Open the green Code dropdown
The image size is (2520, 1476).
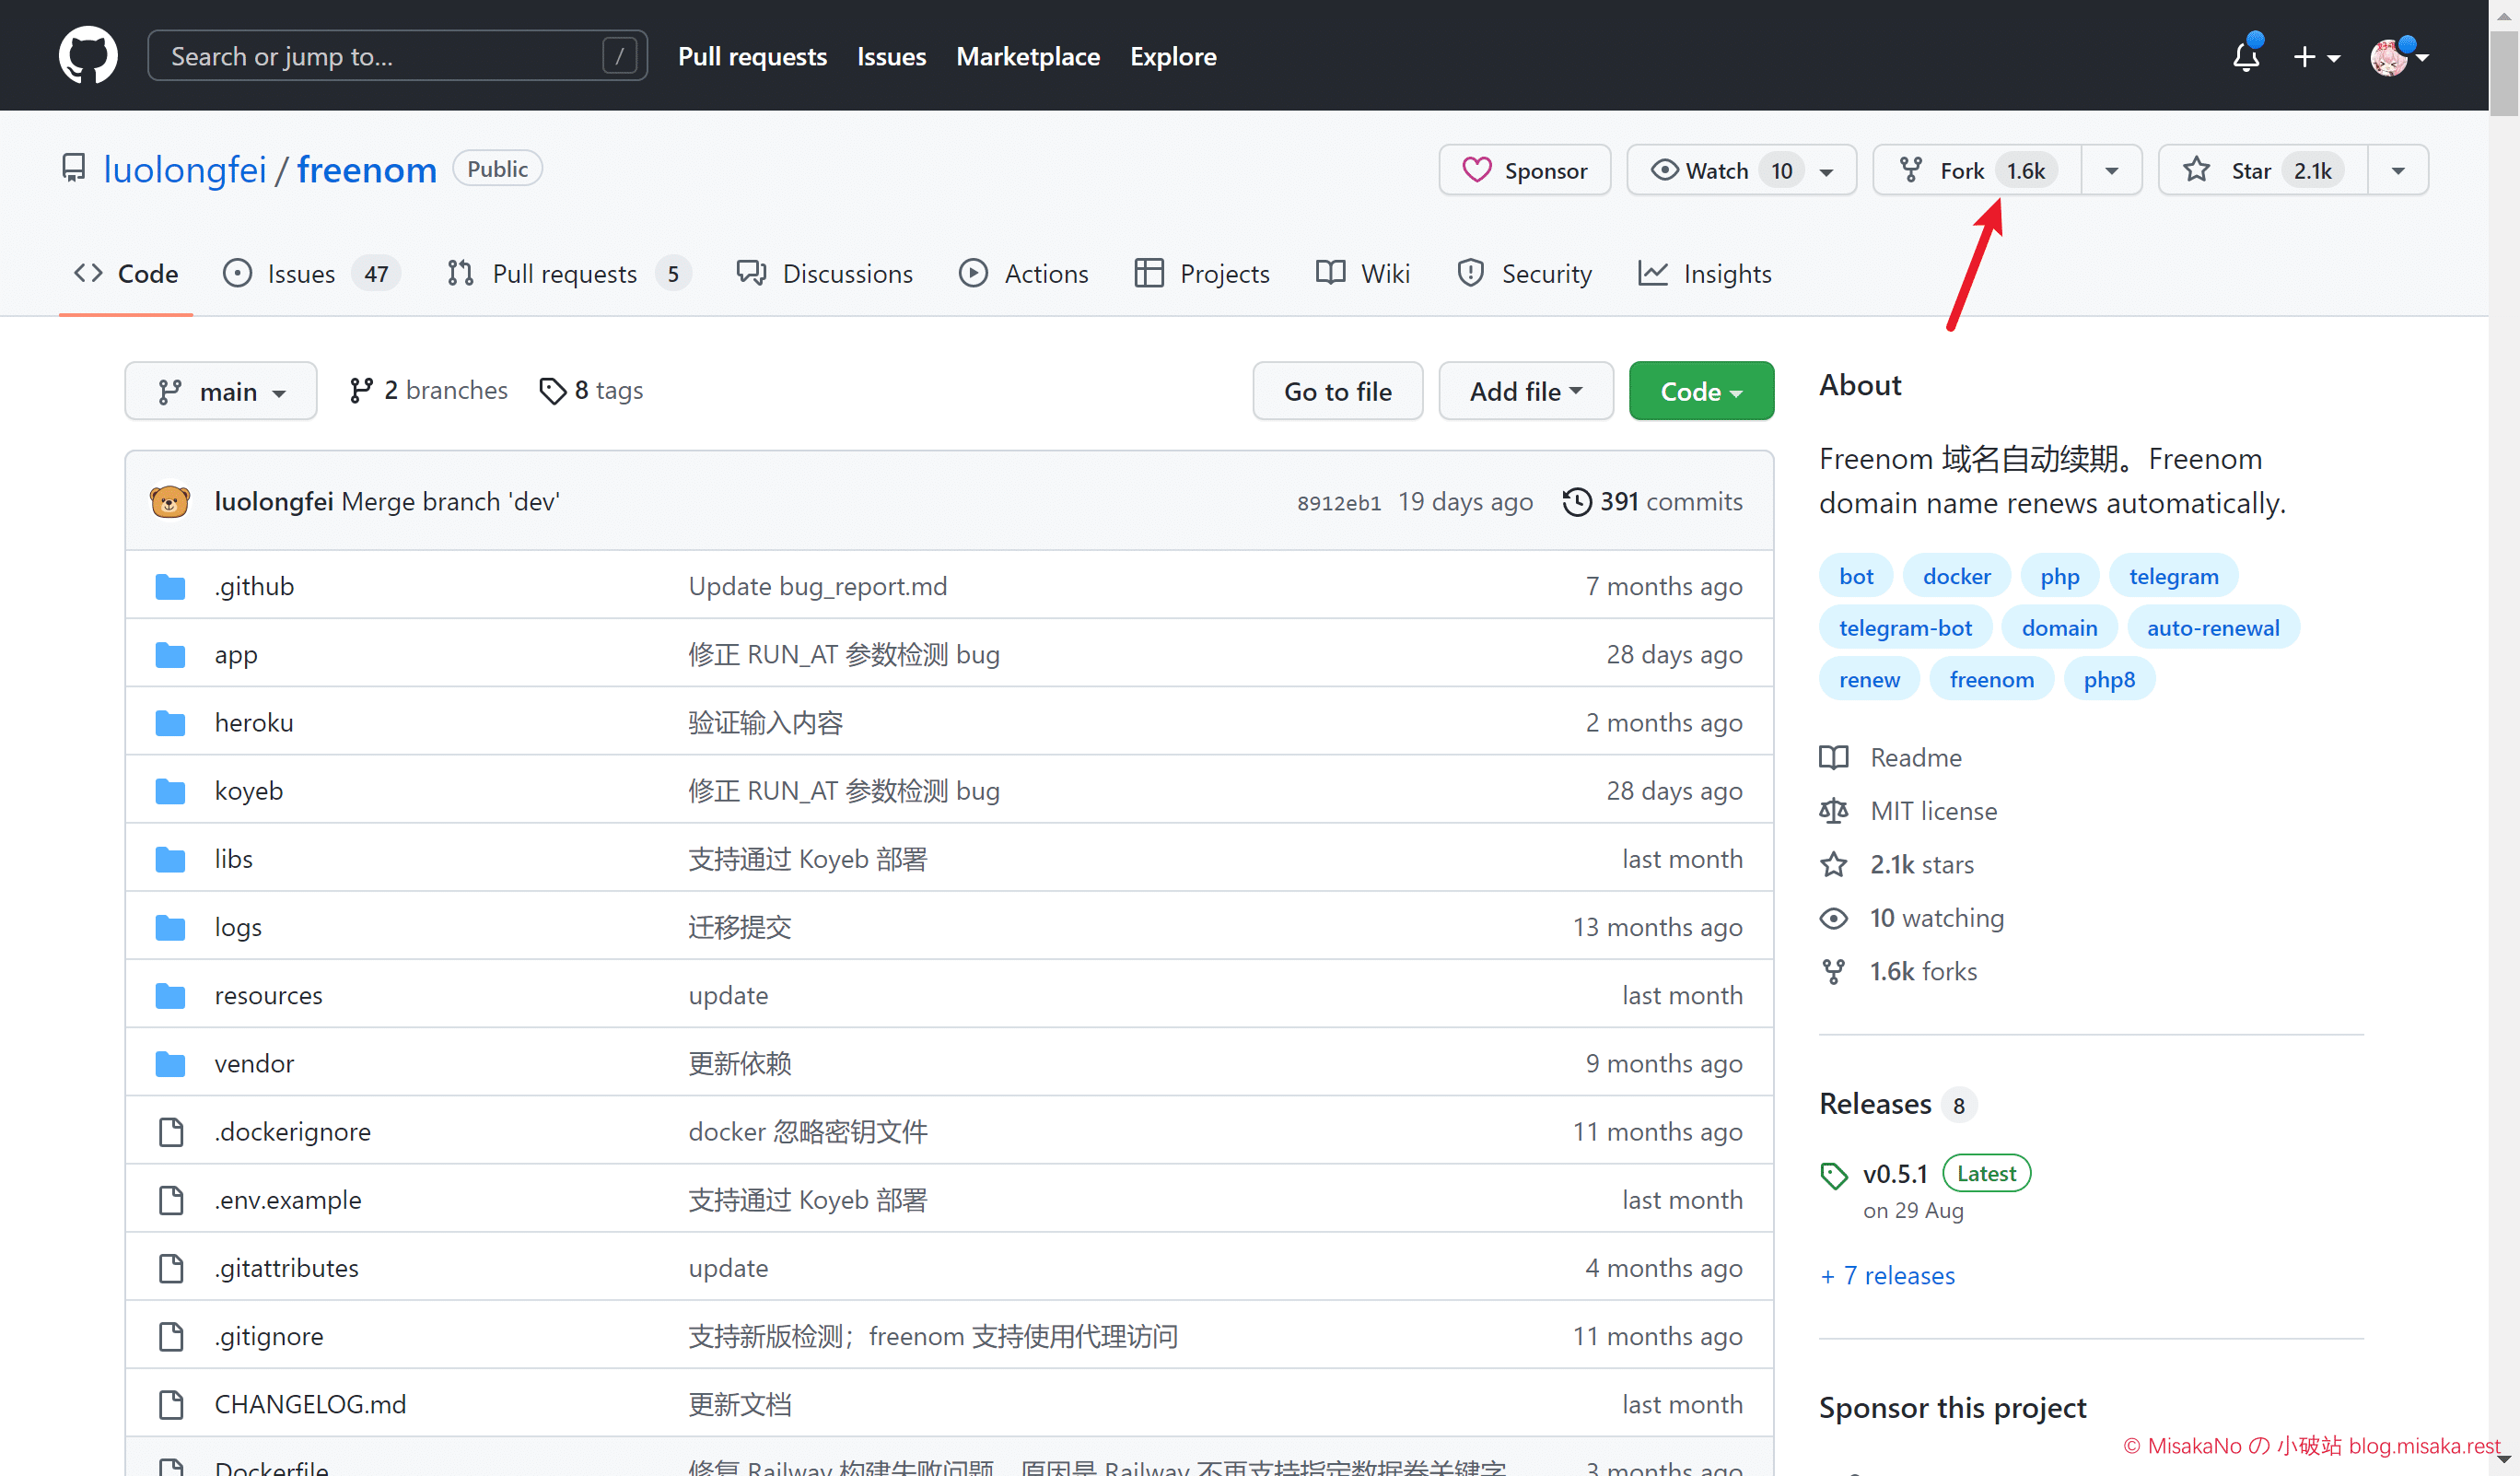tap(1700, 391)
